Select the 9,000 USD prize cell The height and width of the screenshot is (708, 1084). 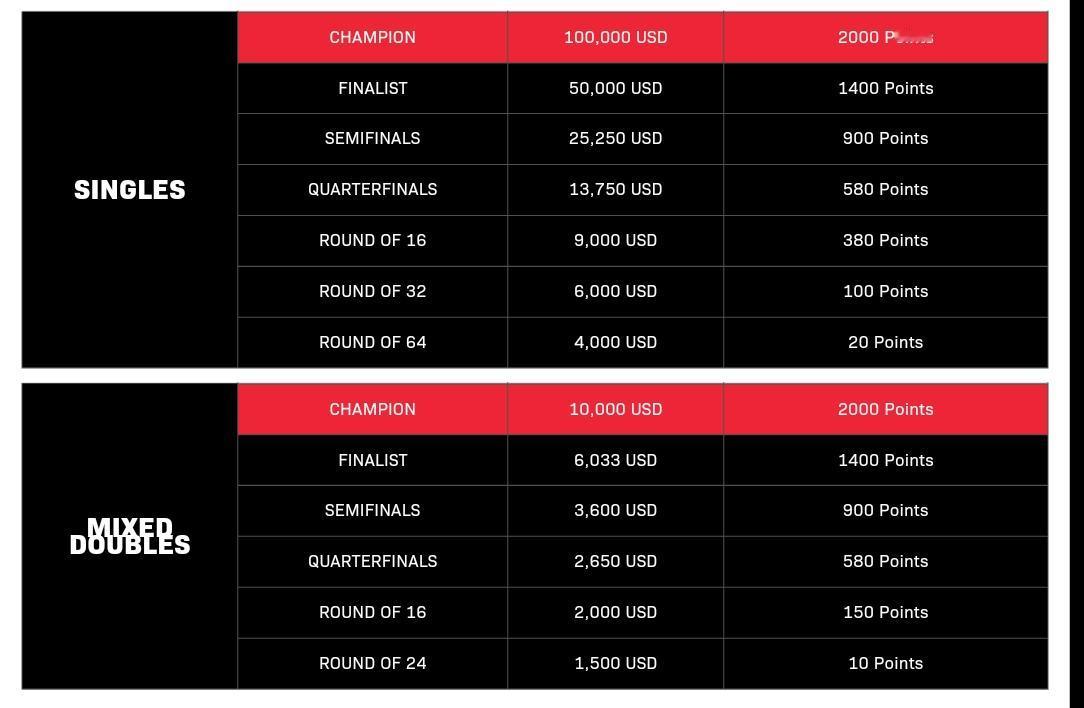tap(615, 240)
